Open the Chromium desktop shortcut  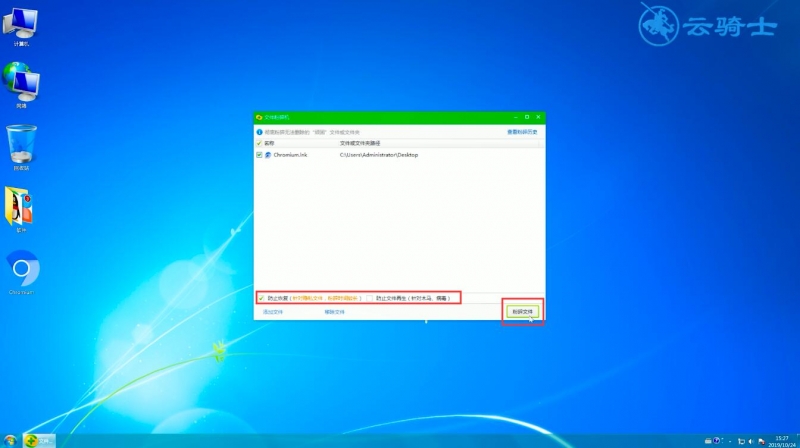pos(21,272)
